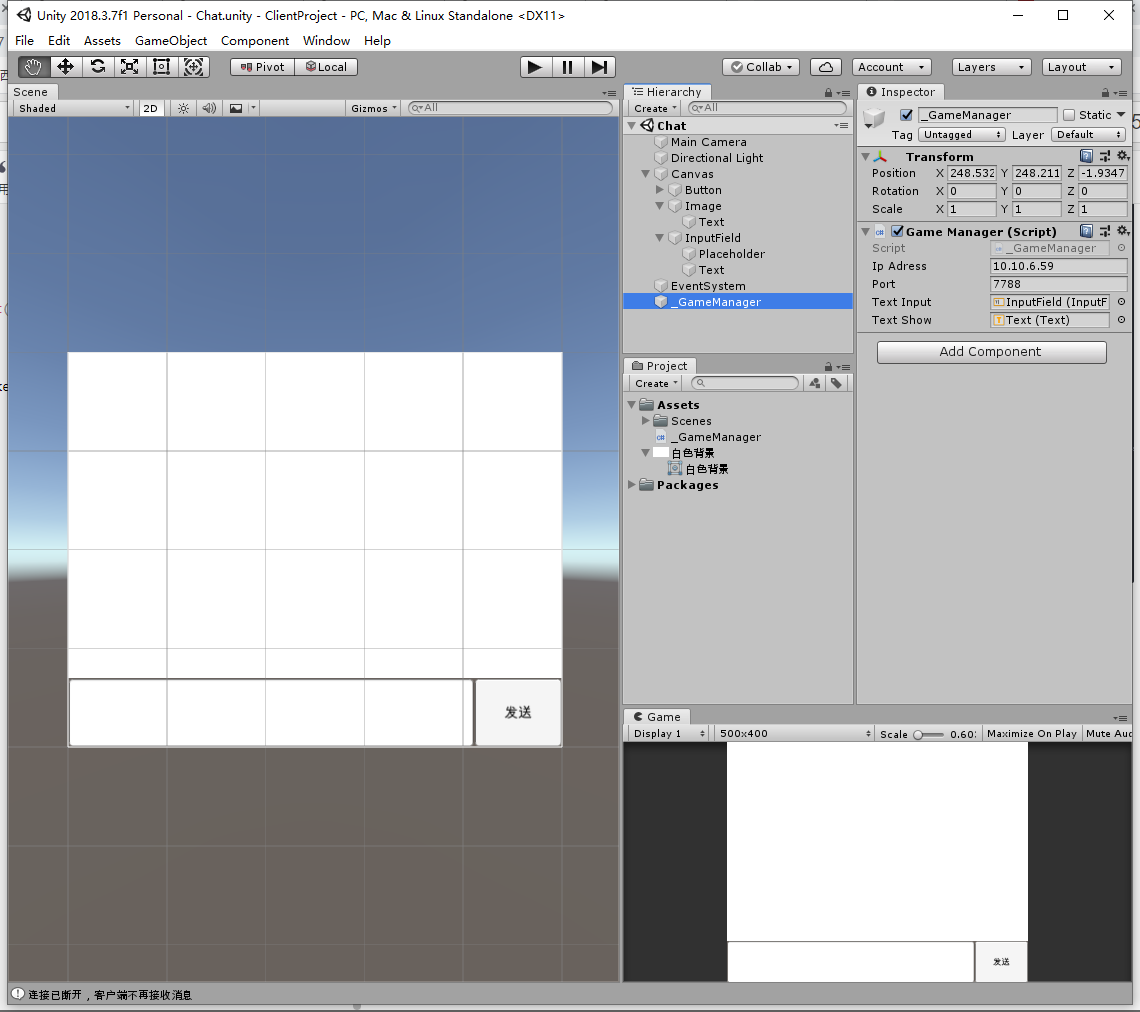Select Main Camera in Hierarchy
The height and width of the screenshot is (1012, 1140).
708,142
